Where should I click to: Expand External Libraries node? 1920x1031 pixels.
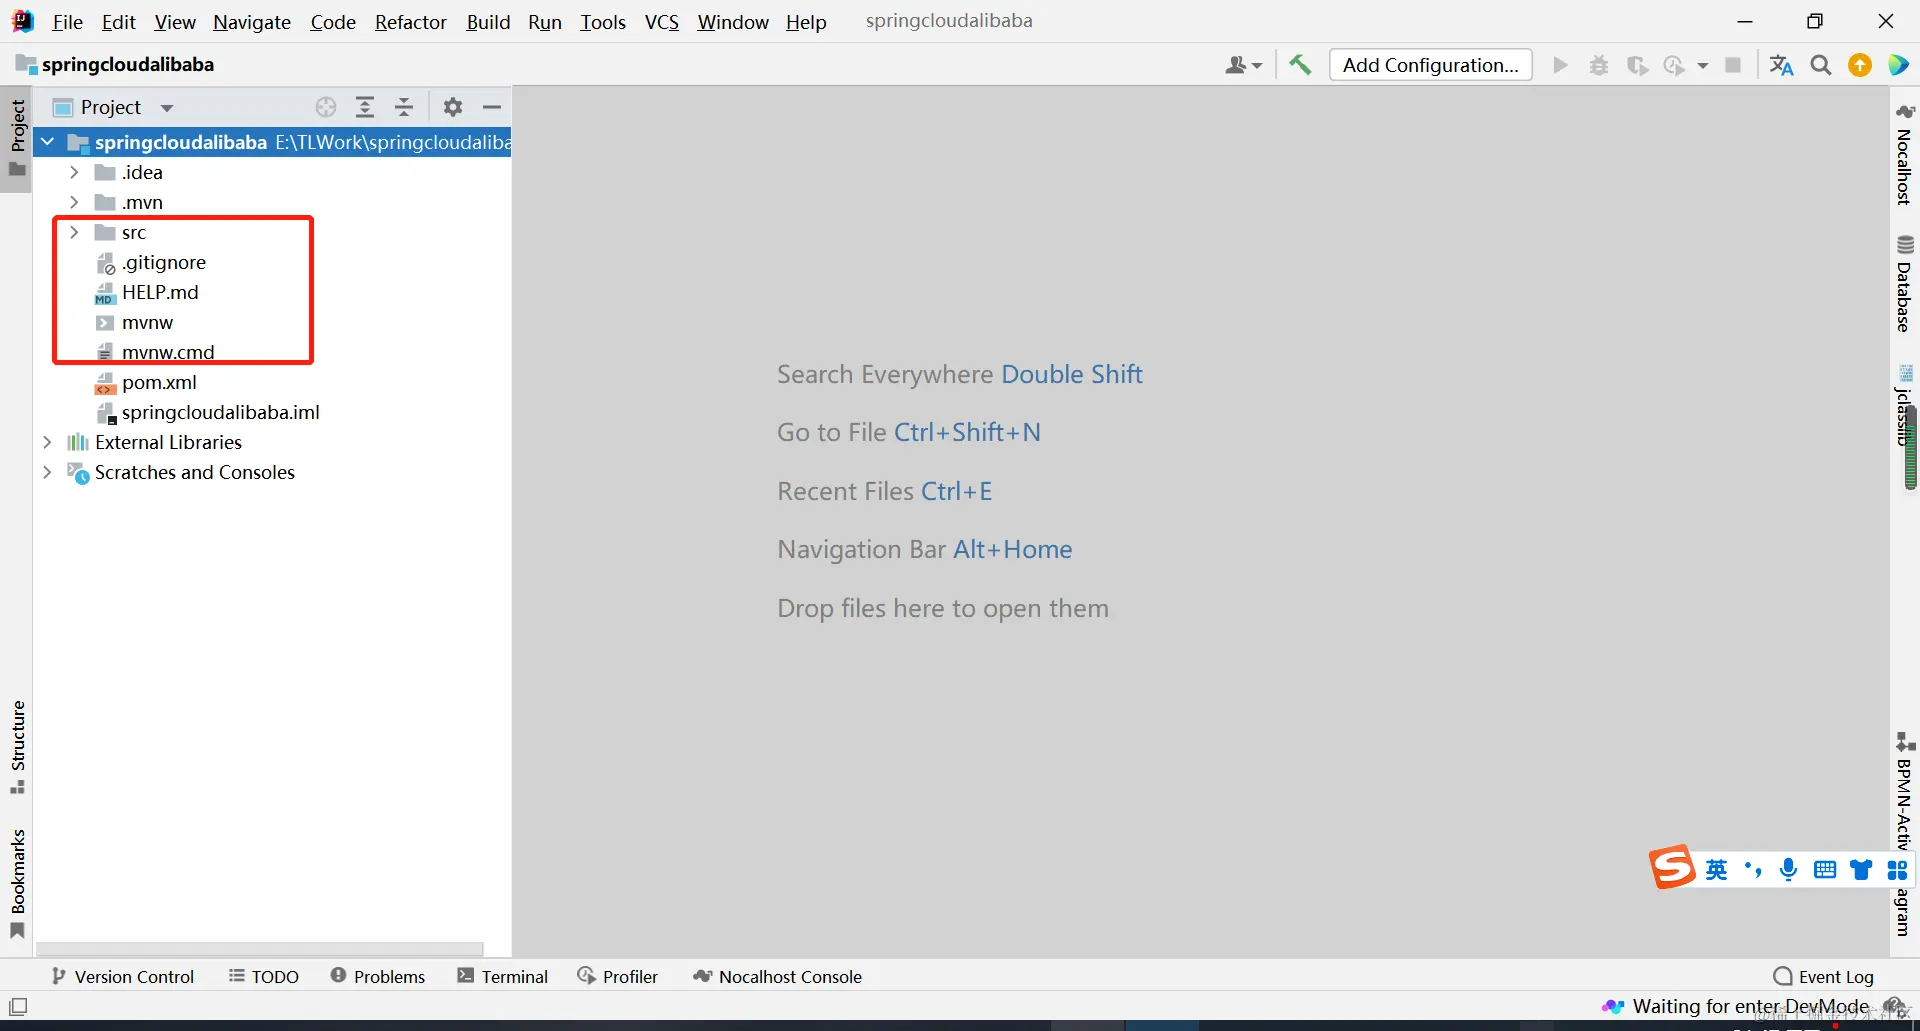[x=47, y=442]
